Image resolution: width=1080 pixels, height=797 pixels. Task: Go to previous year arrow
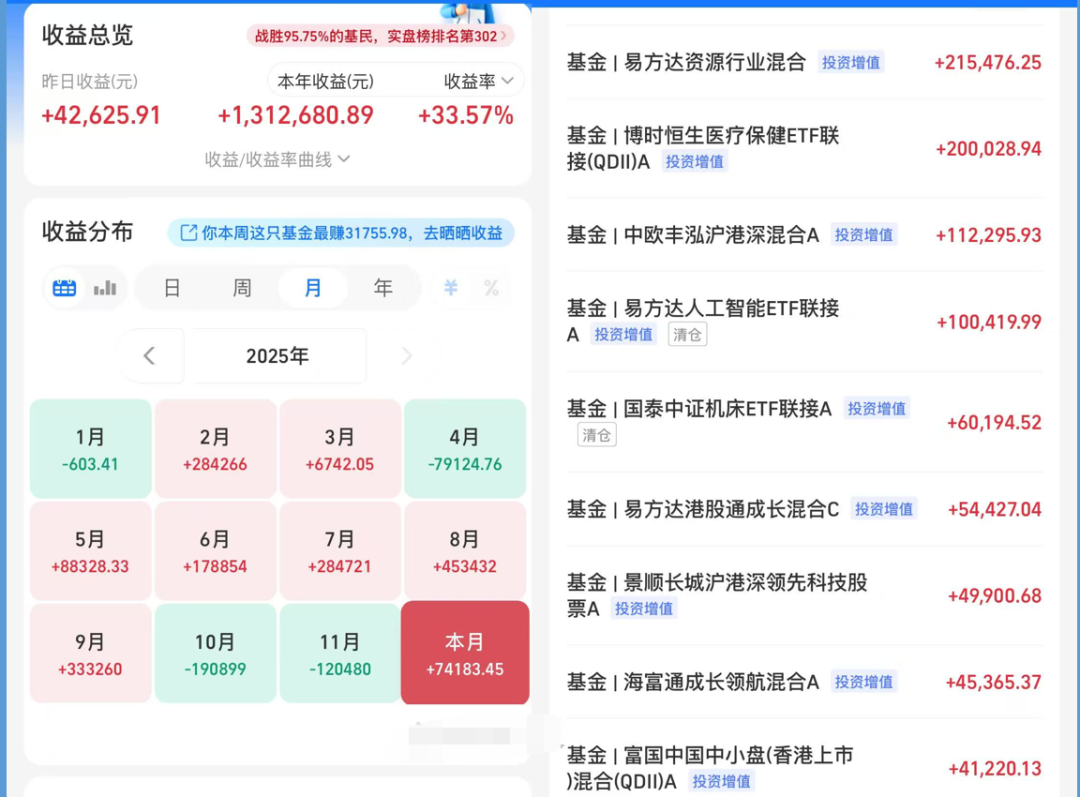149,355
